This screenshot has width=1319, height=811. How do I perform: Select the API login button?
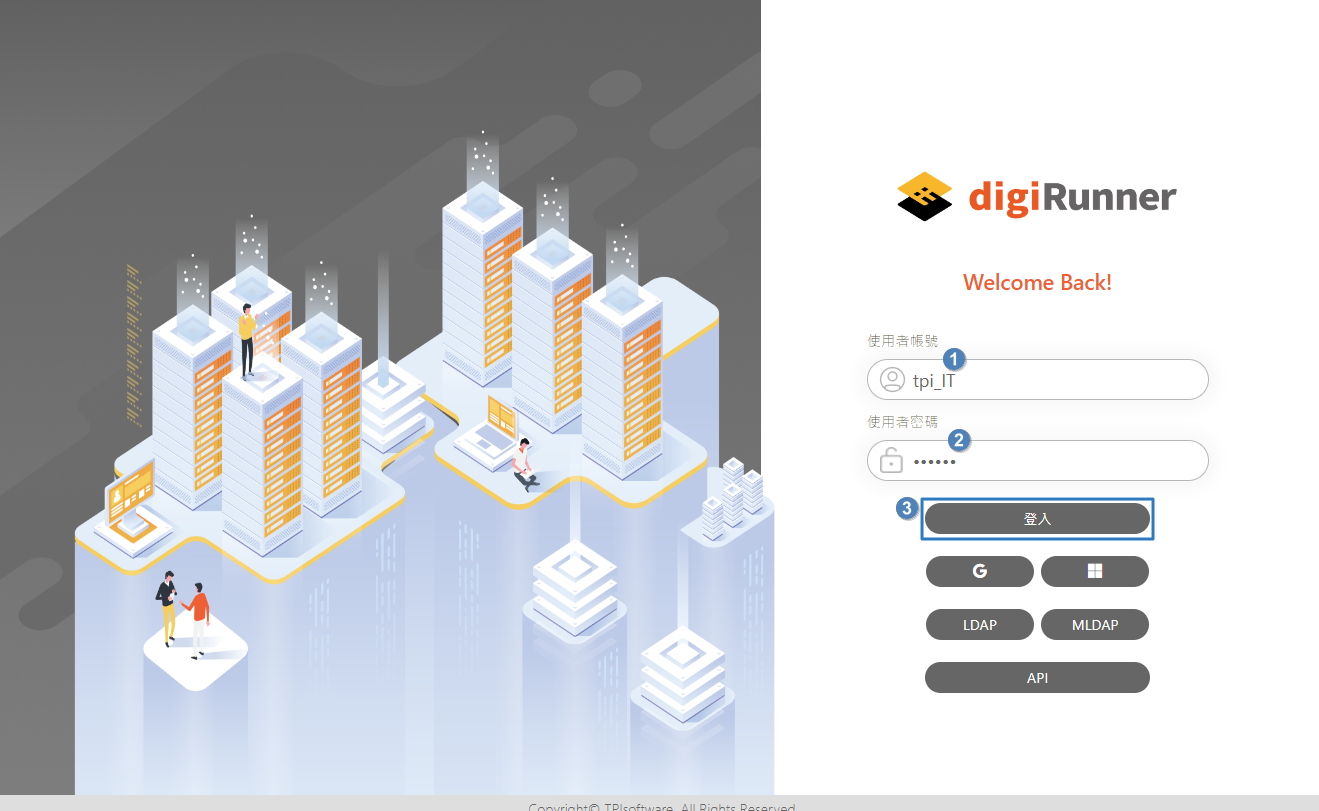click(x=1037, y=678)
